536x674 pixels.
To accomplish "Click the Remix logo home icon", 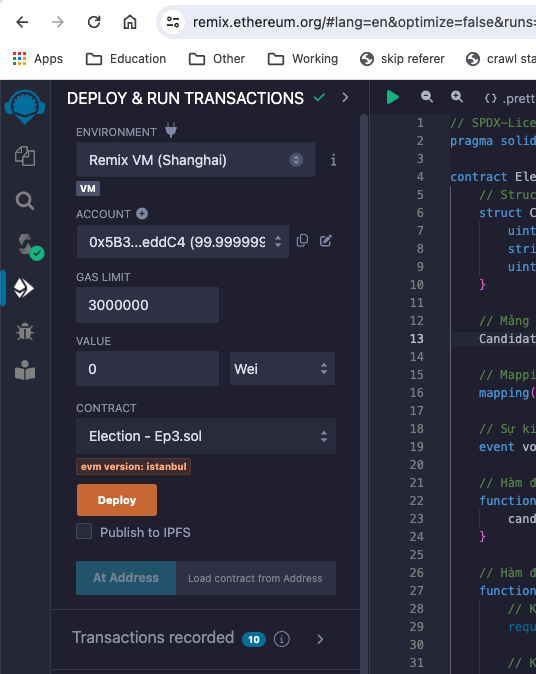I will [x=25, y=107].
